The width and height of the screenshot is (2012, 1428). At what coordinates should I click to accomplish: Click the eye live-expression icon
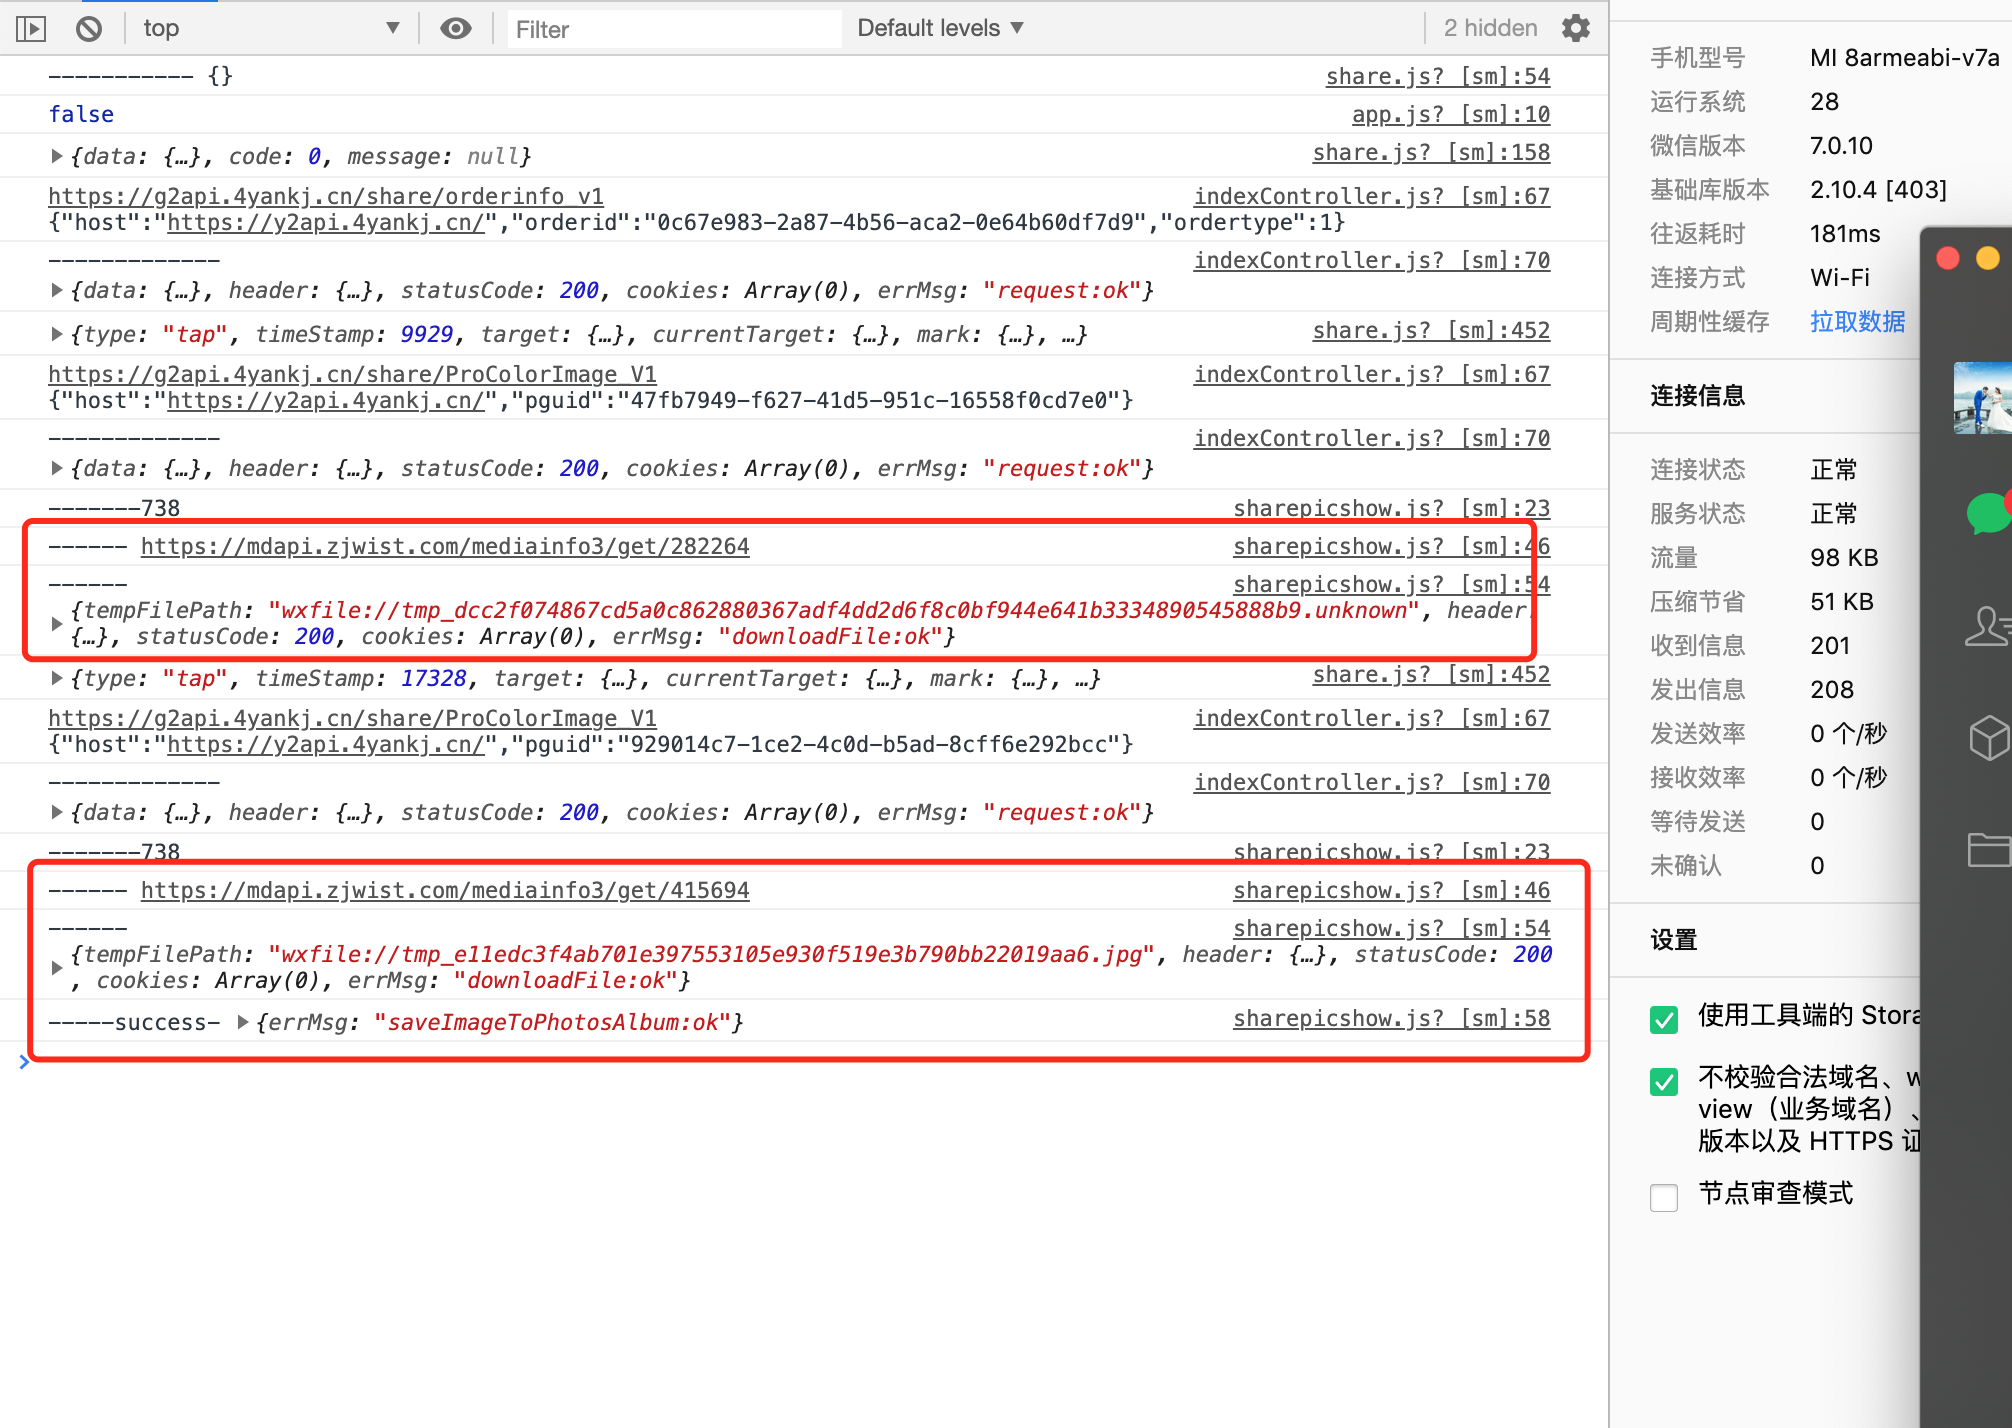click(456, 29)
